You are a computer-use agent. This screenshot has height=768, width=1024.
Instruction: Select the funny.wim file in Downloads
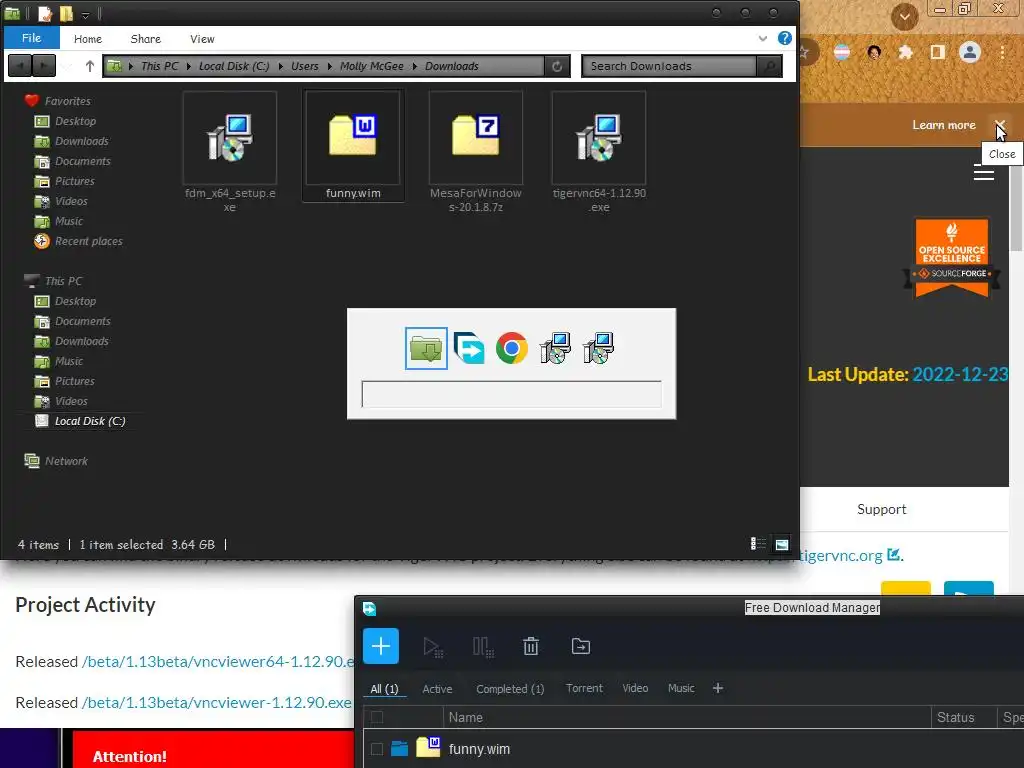tap(353, 146)
